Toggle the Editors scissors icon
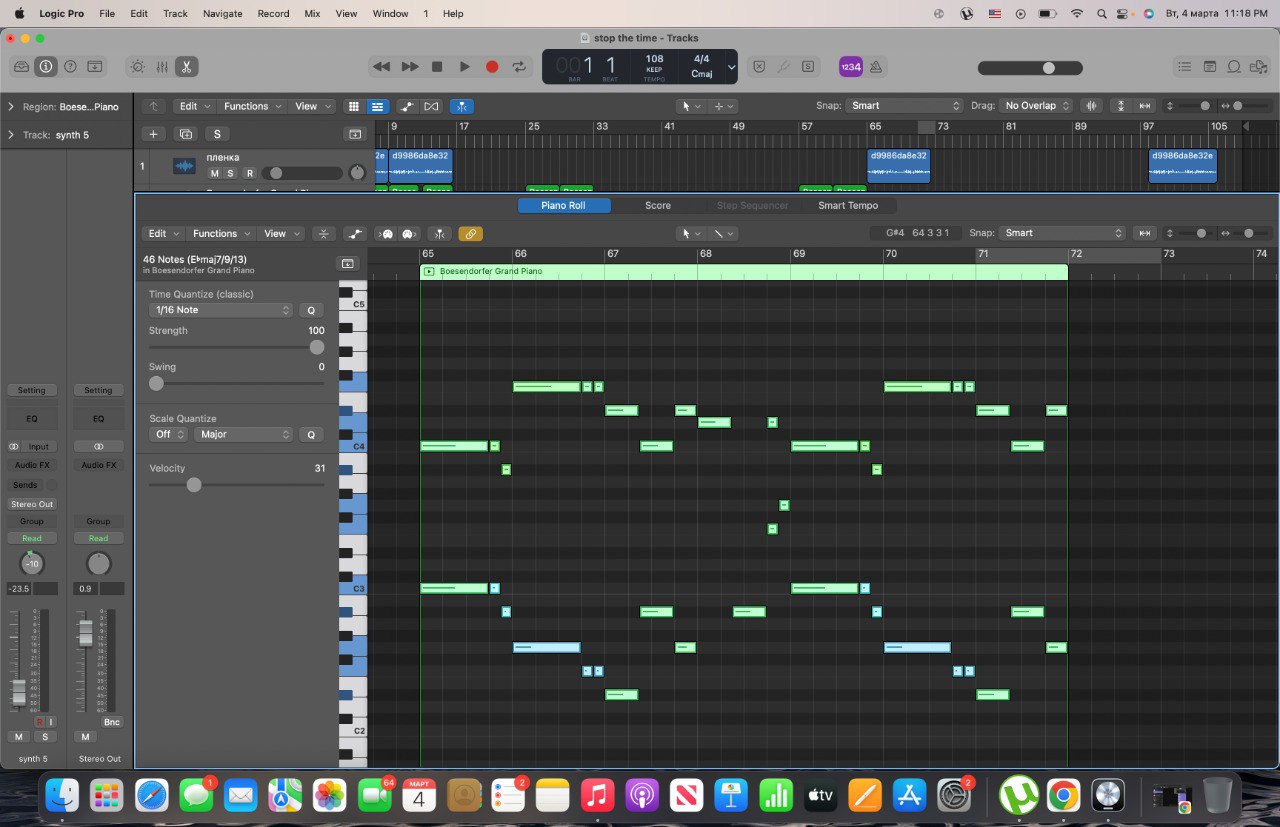 pos(186,67)
